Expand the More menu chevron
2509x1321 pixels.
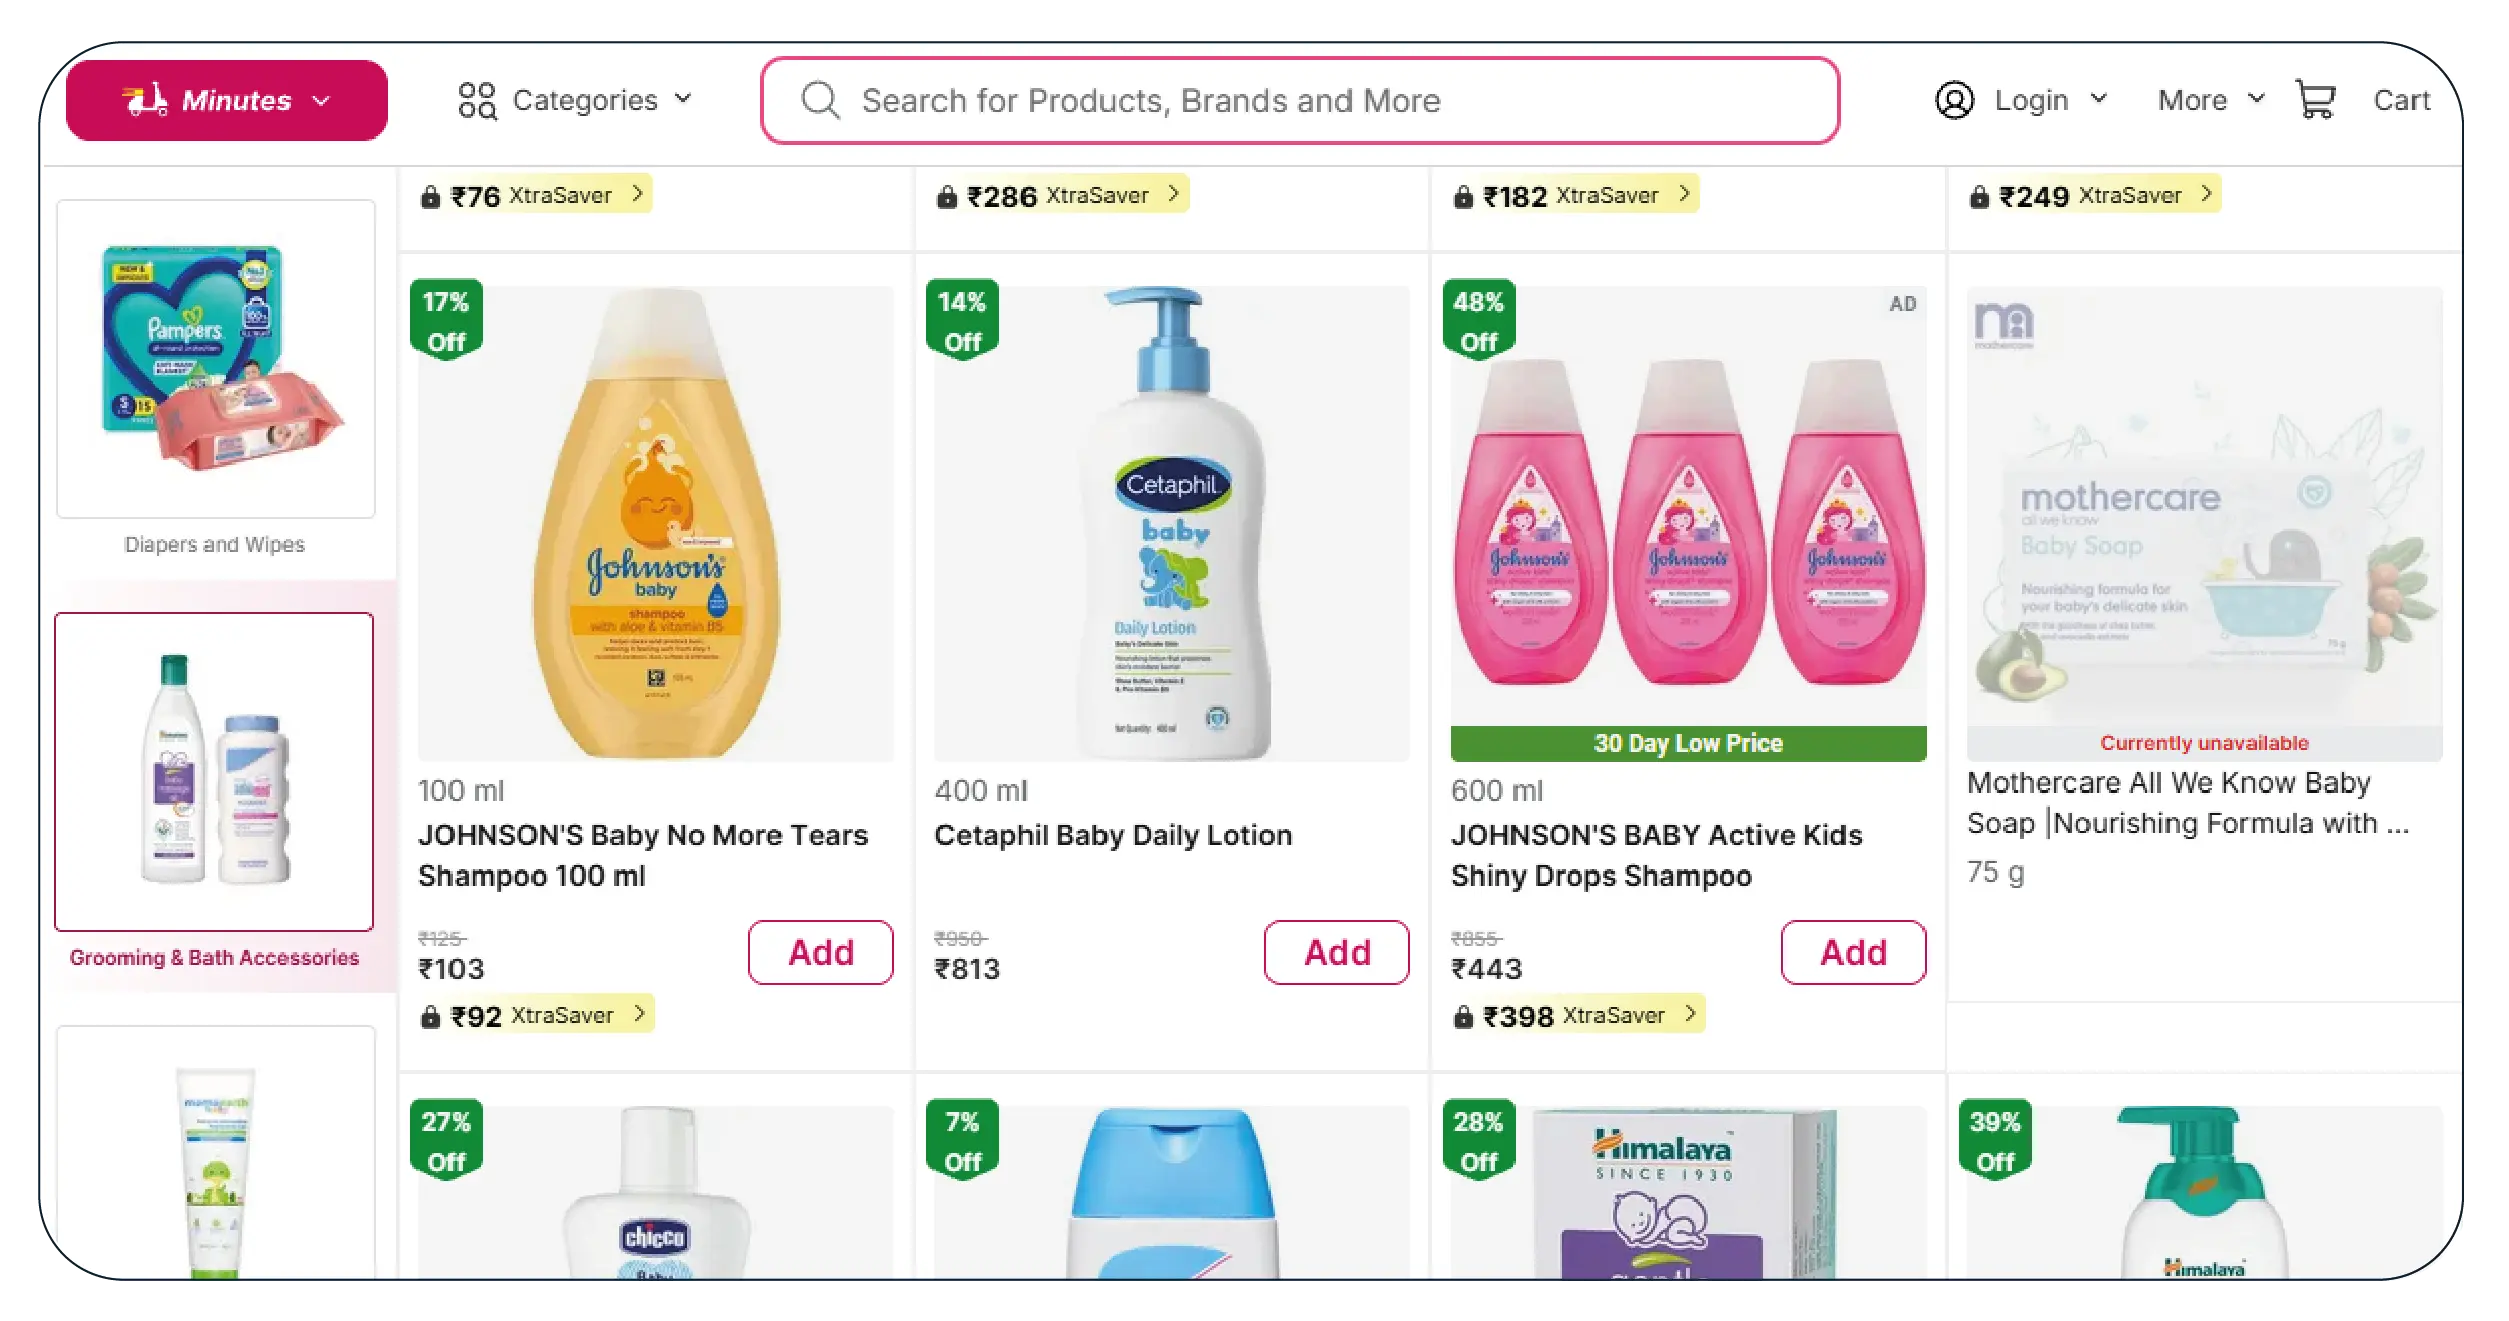click(x=2256, y=99)
